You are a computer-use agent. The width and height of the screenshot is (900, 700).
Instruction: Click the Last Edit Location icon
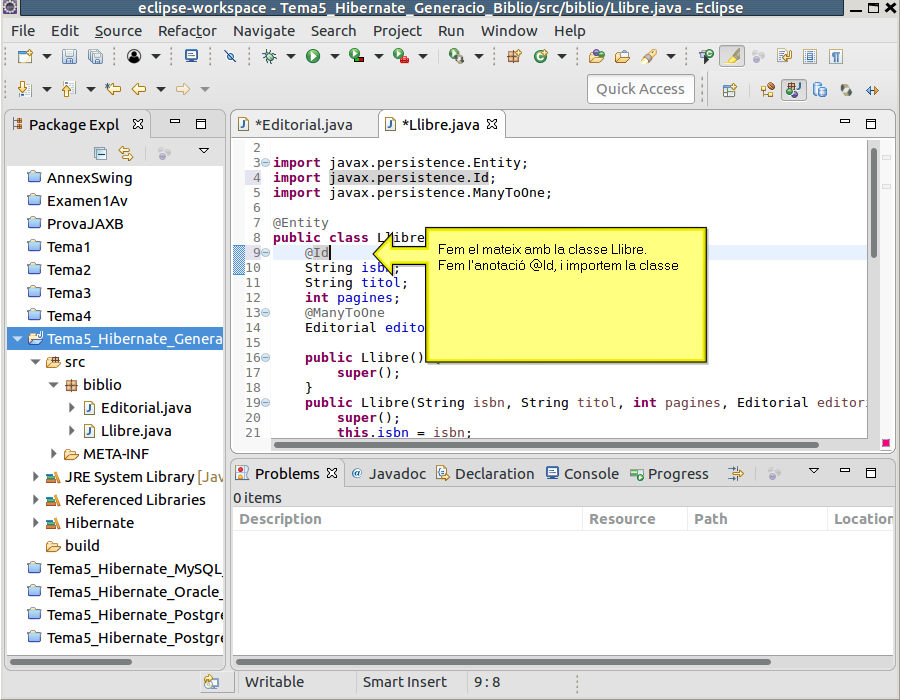tap(113, 90)
